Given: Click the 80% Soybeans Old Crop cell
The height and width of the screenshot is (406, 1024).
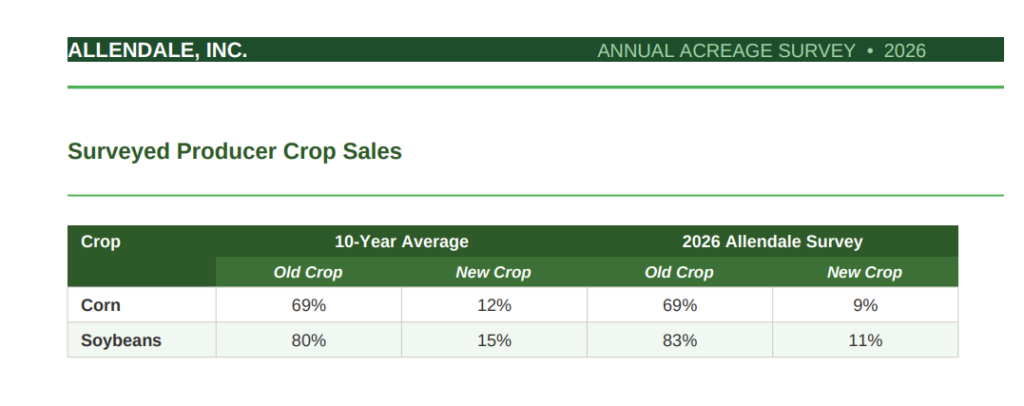Looking at the screenshot, I should [308, 340].
